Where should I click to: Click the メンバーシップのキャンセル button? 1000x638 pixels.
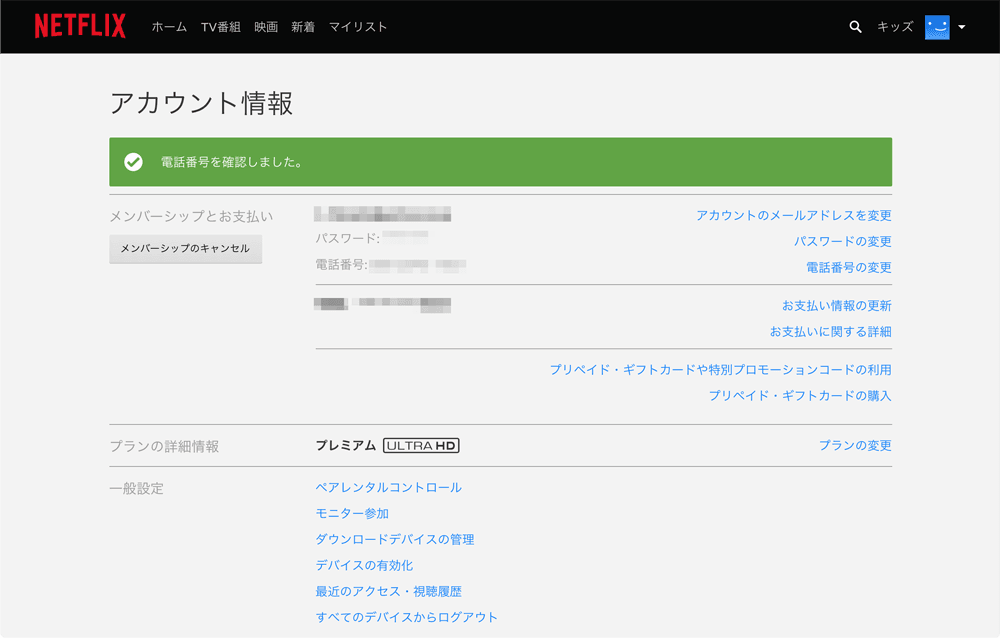coord(186,249)
